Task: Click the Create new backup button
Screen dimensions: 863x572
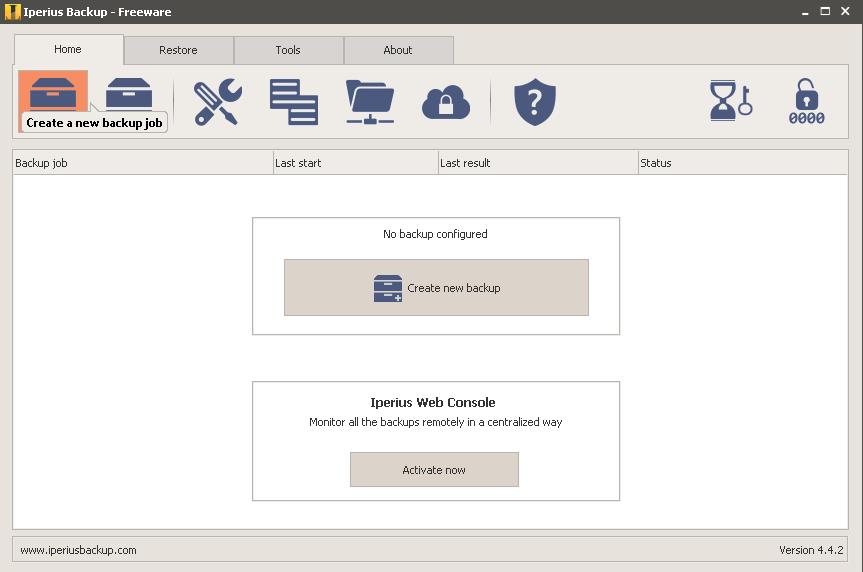Action: (x=436, y=287)
